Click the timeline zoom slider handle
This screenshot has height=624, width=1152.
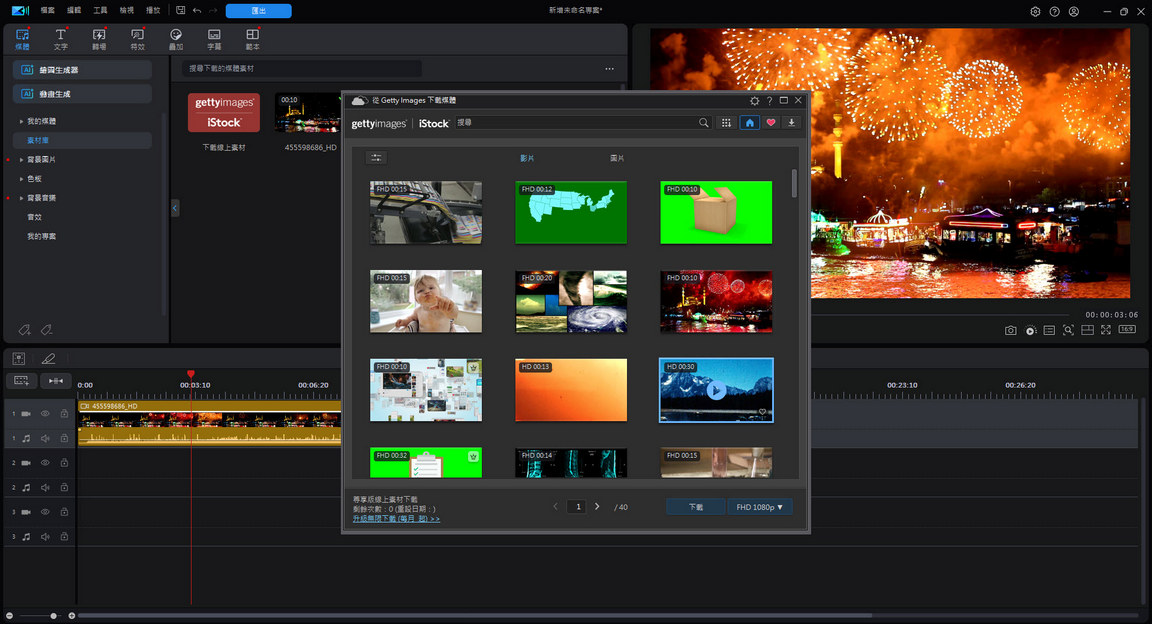click(54, 616)
